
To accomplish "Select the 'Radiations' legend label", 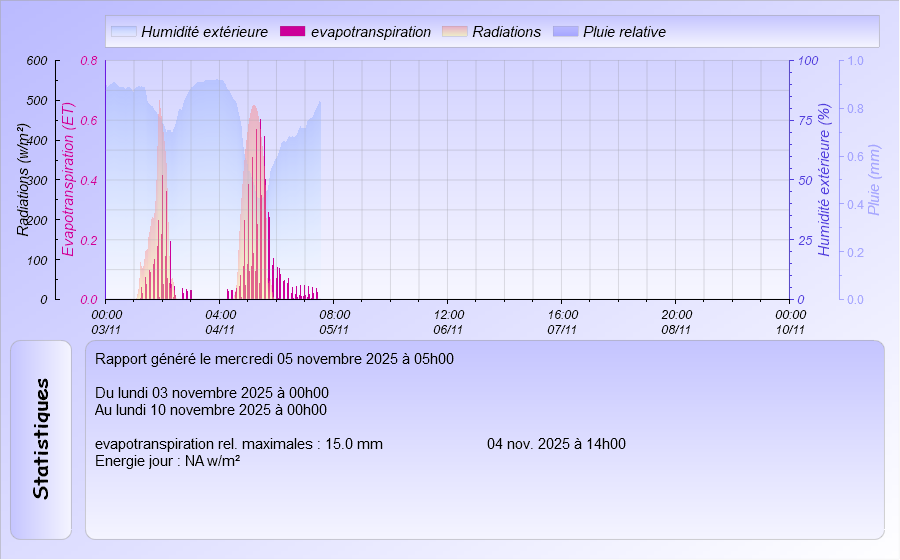I will 506,32.
